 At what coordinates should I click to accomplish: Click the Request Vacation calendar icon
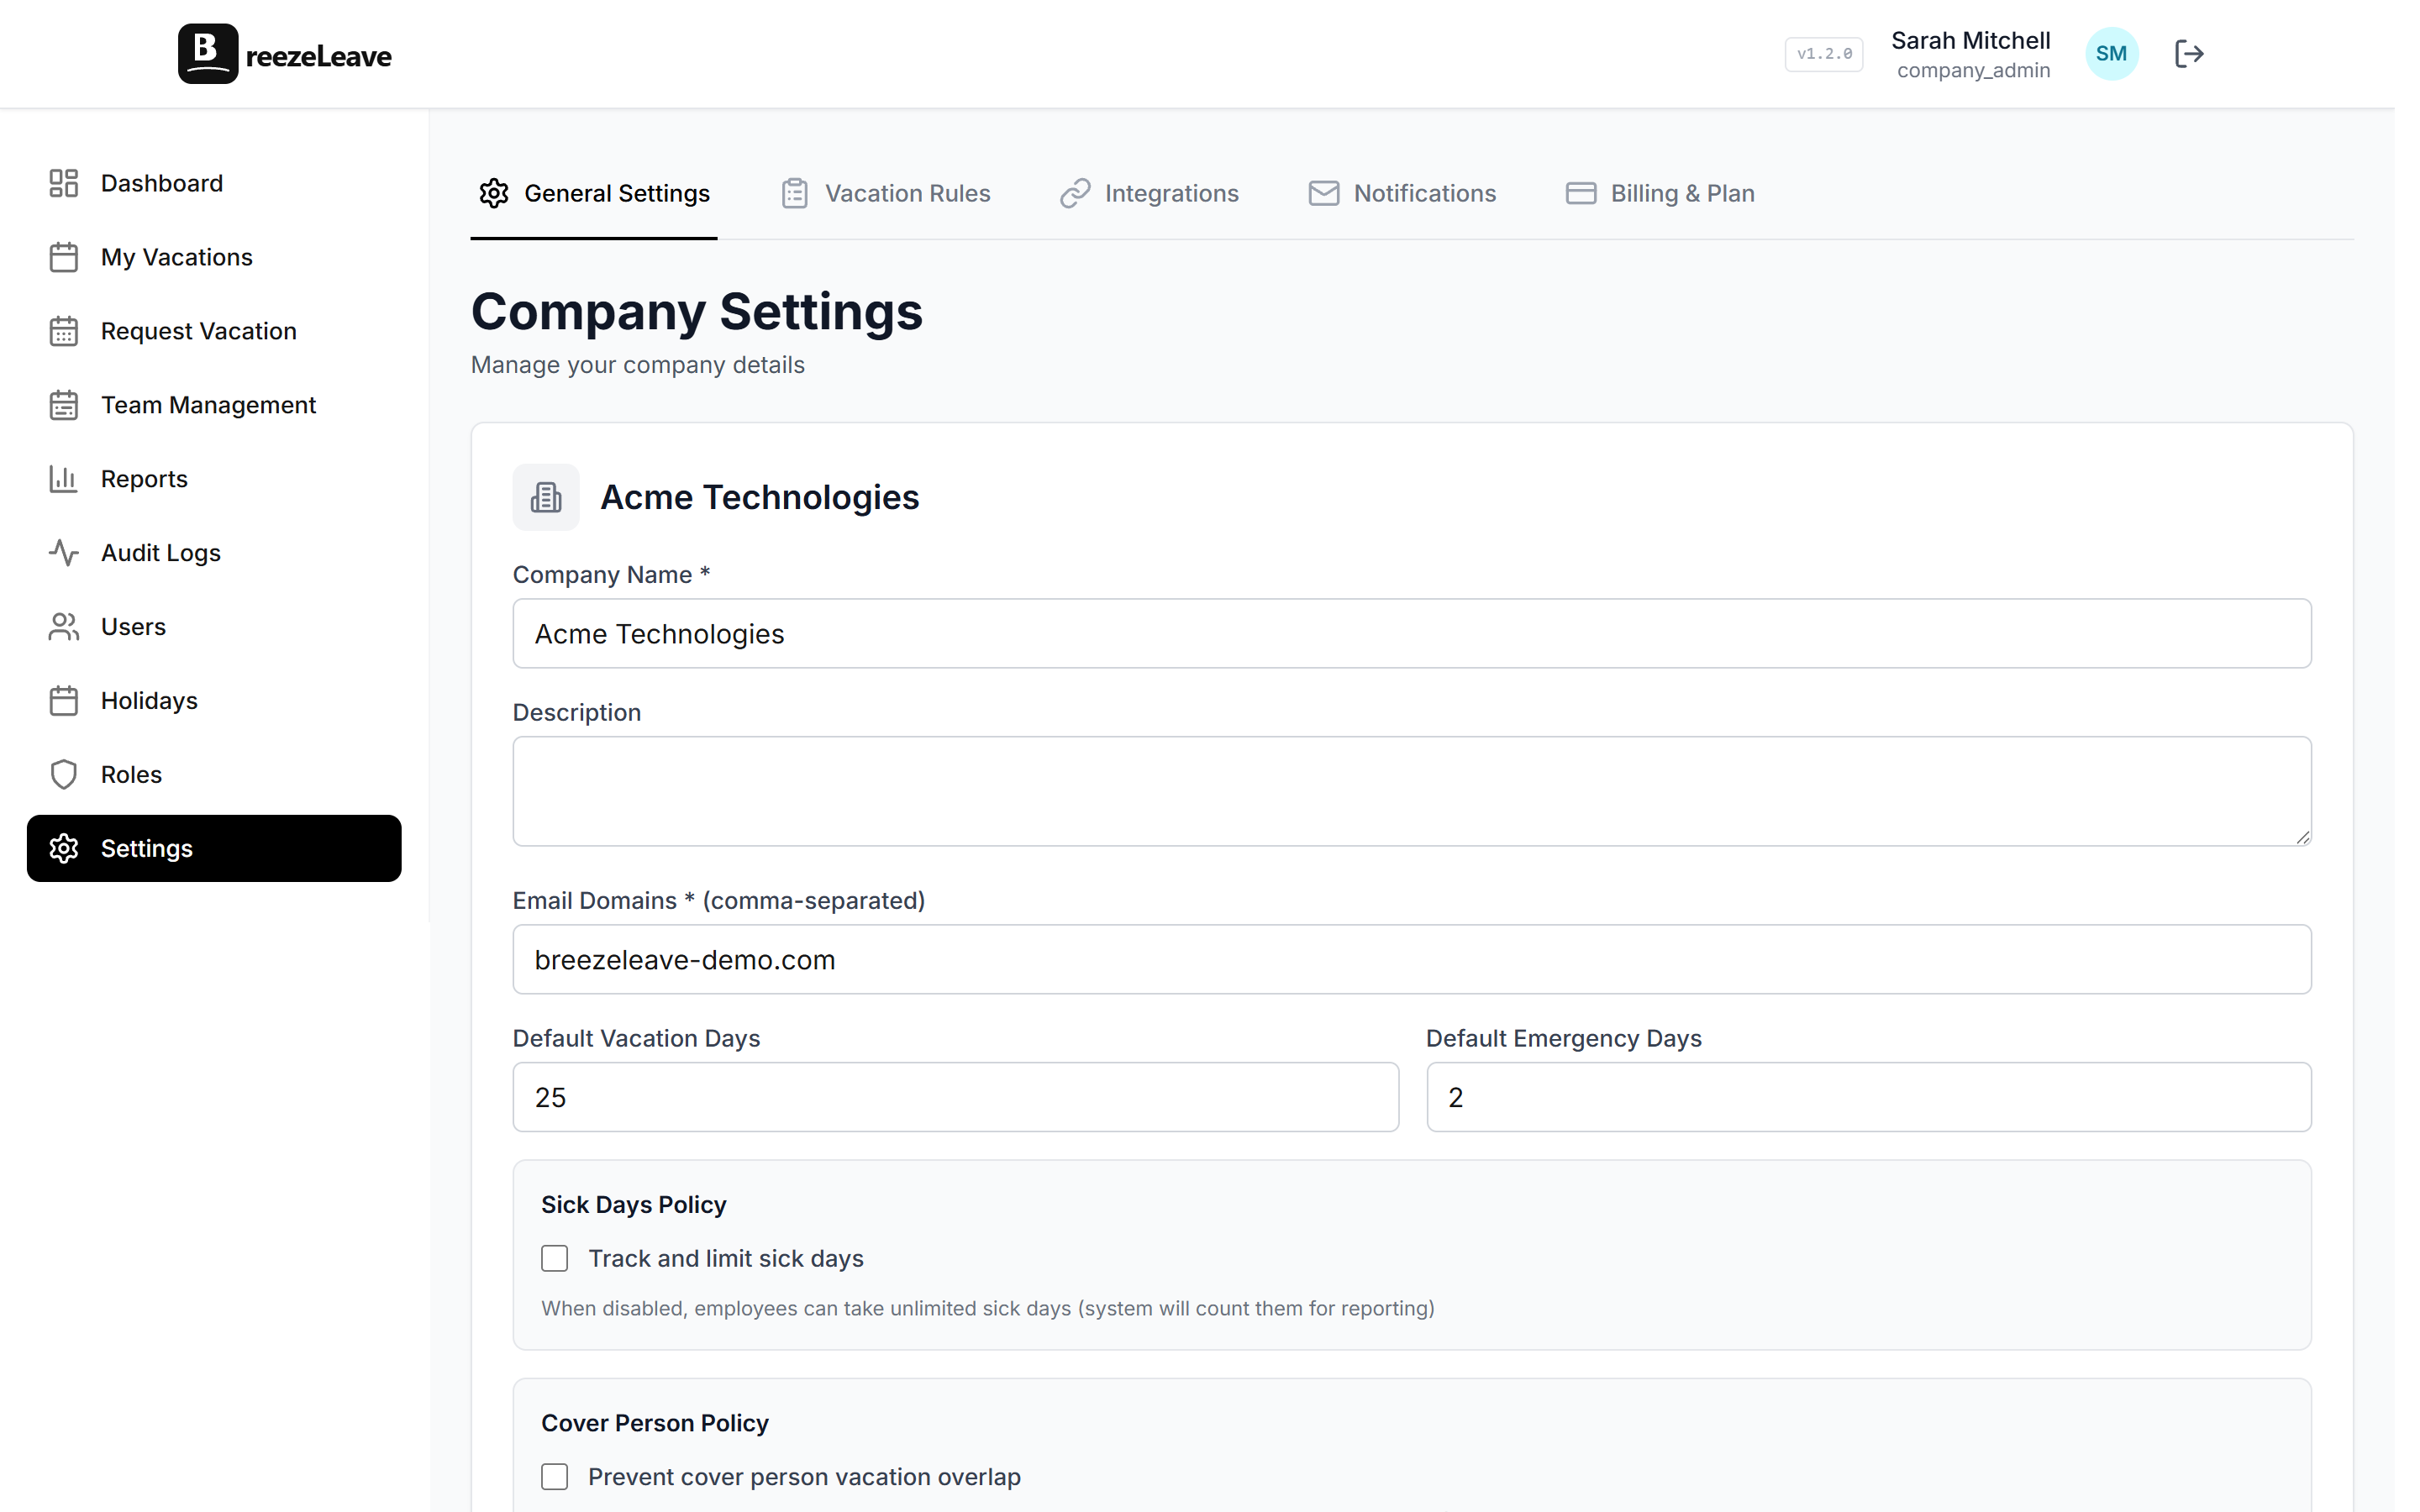pyautogui.click(x=64, y=331)
